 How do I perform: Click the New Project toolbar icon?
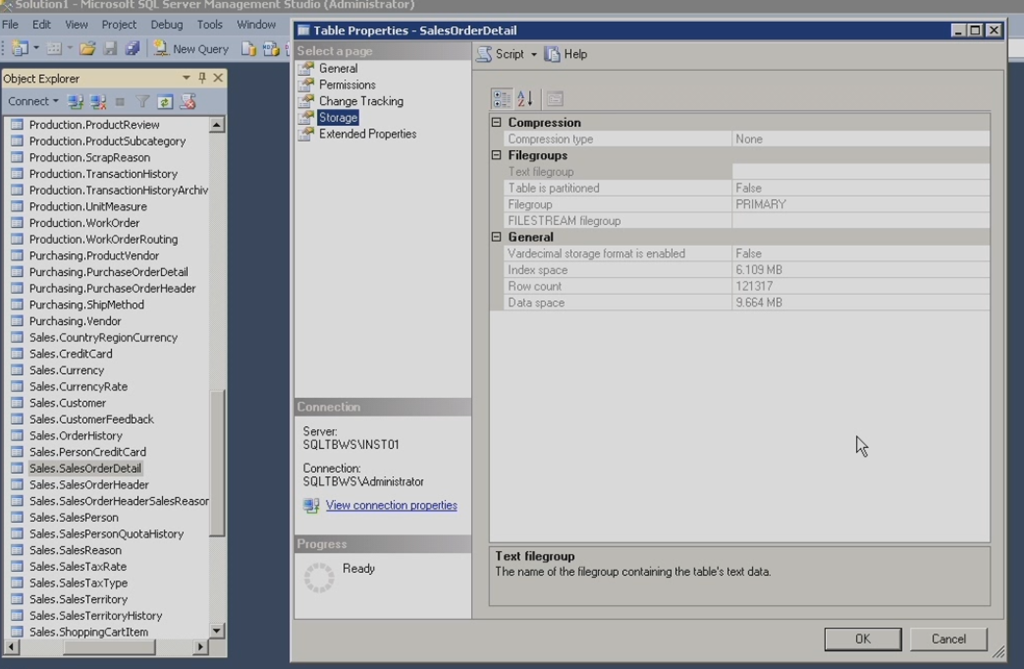(x=20, y=48)
